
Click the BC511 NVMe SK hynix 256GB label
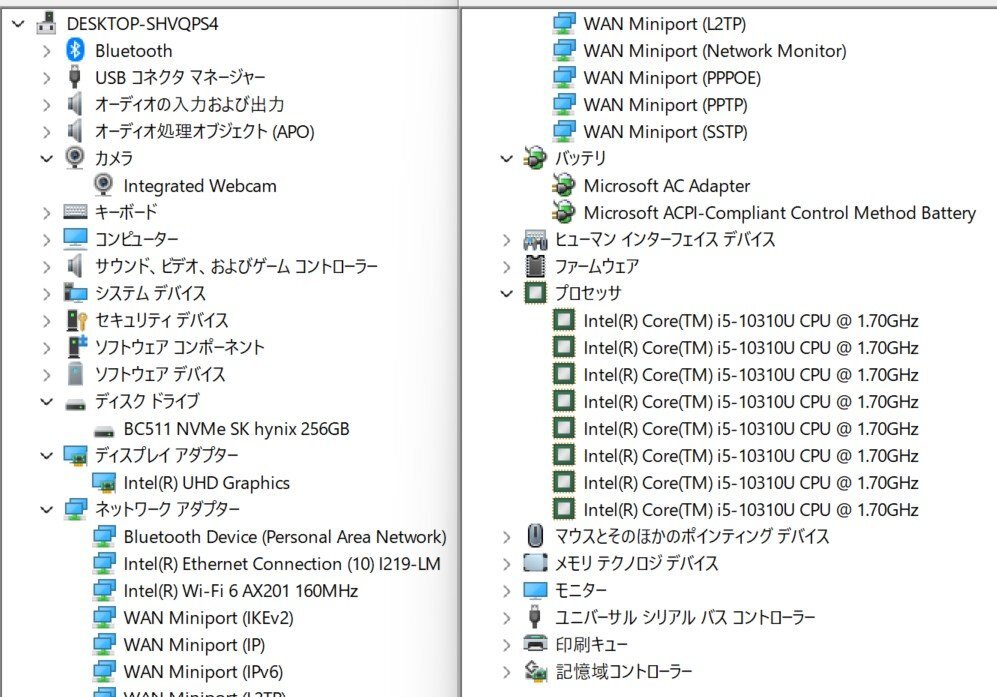(237, 429)
